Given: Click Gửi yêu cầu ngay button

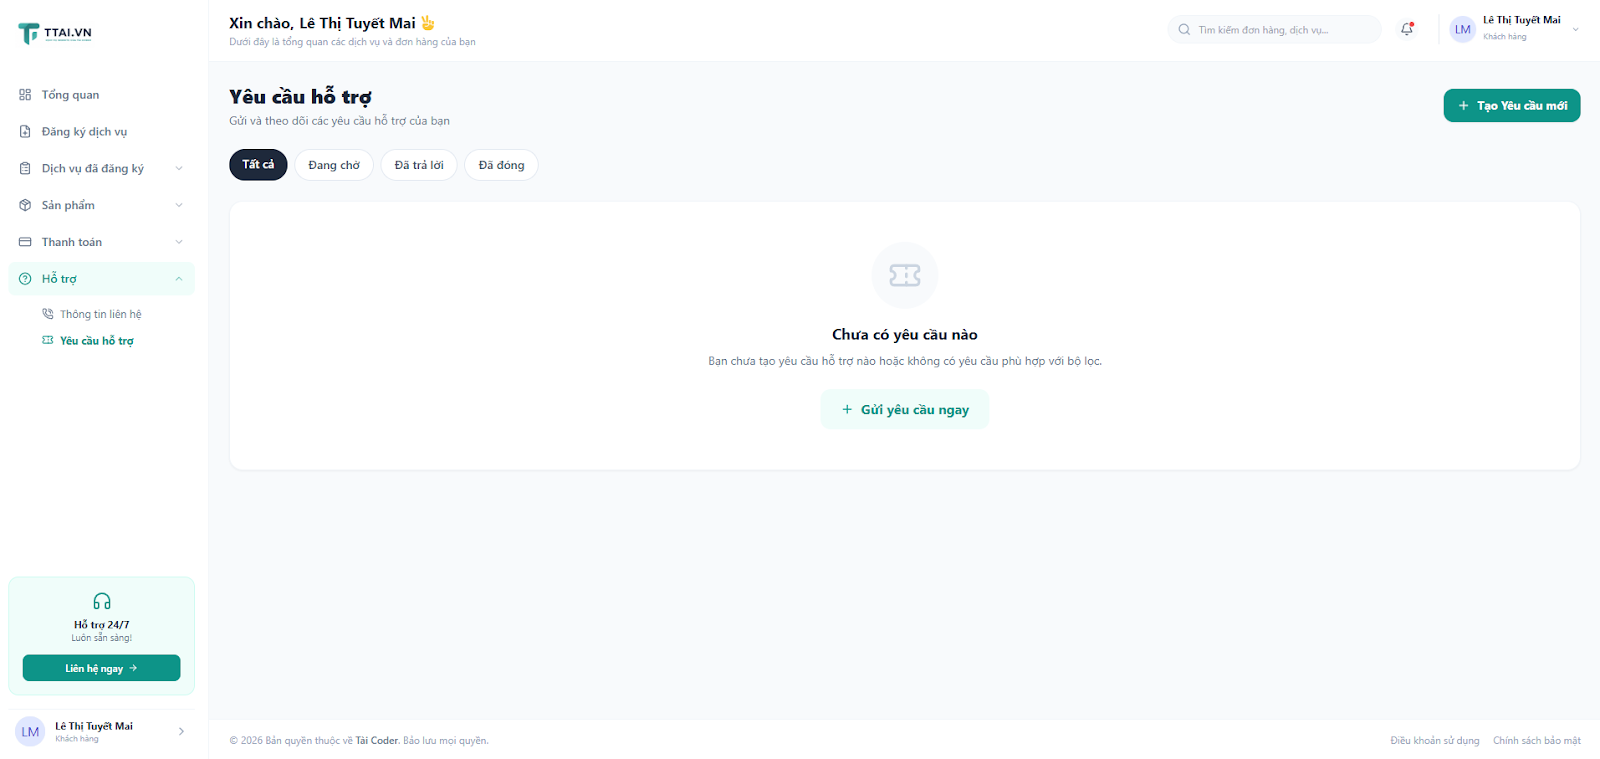Looking at the screenshot, I should 905,410.
